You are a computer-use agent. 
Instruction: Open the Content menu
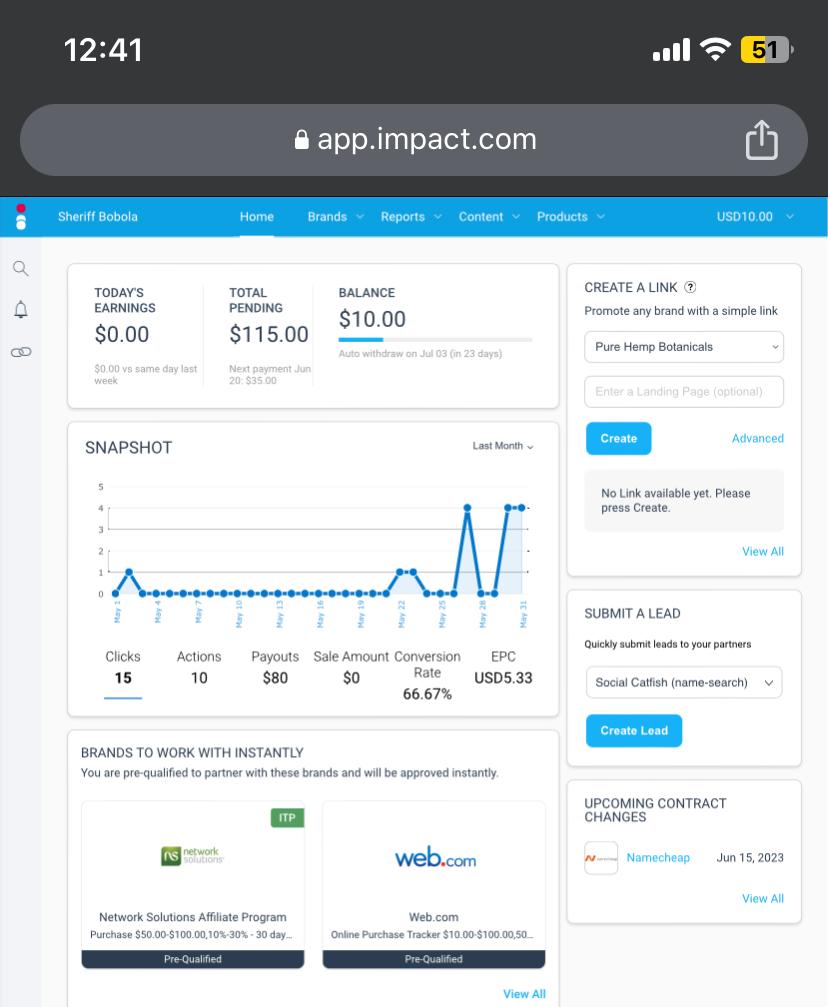click(x=489, y=217)
